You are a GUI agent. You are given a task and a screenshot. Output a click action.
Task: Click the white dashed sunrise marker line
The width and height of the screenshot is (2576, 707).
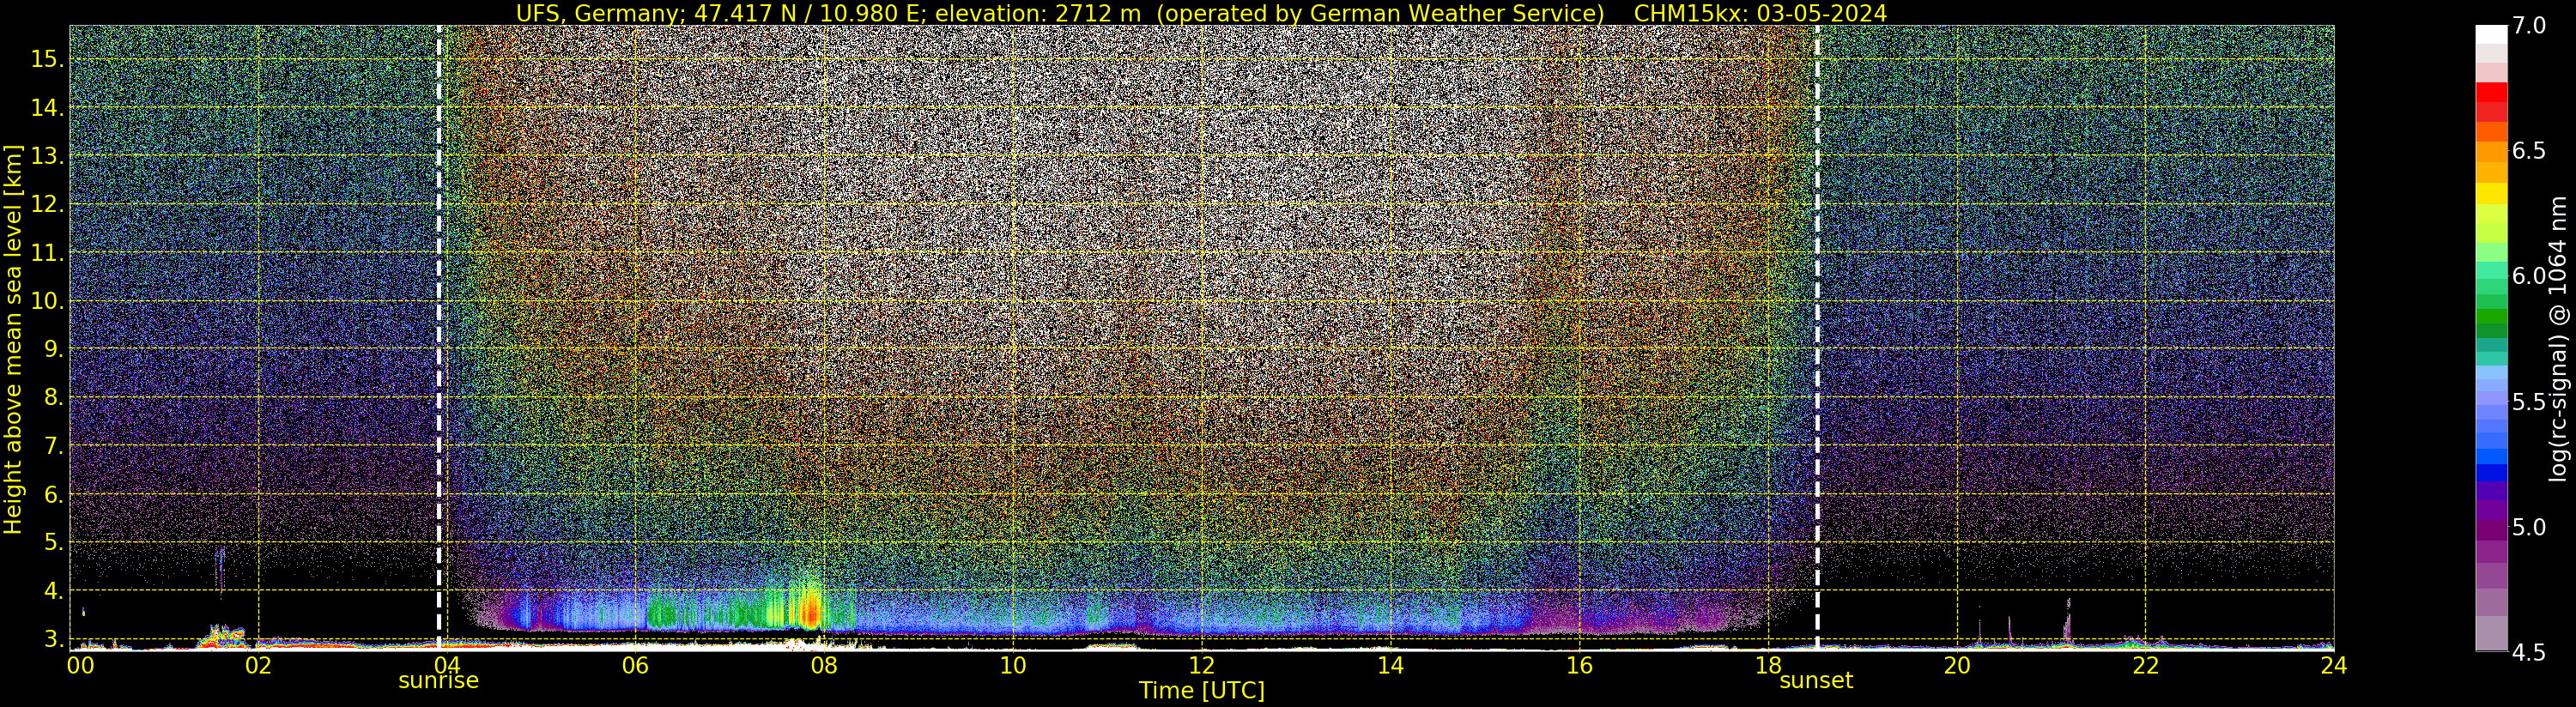[439, 338]
